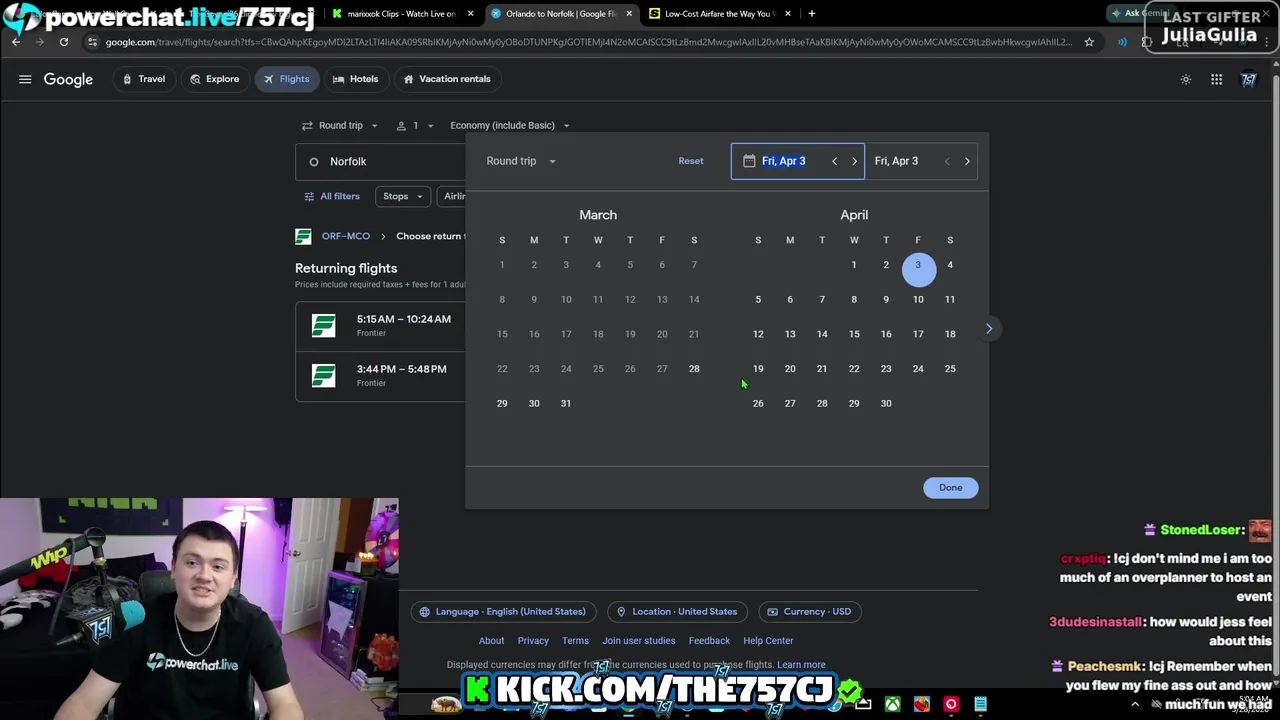Switch to the Explore tab

point(214,79)
